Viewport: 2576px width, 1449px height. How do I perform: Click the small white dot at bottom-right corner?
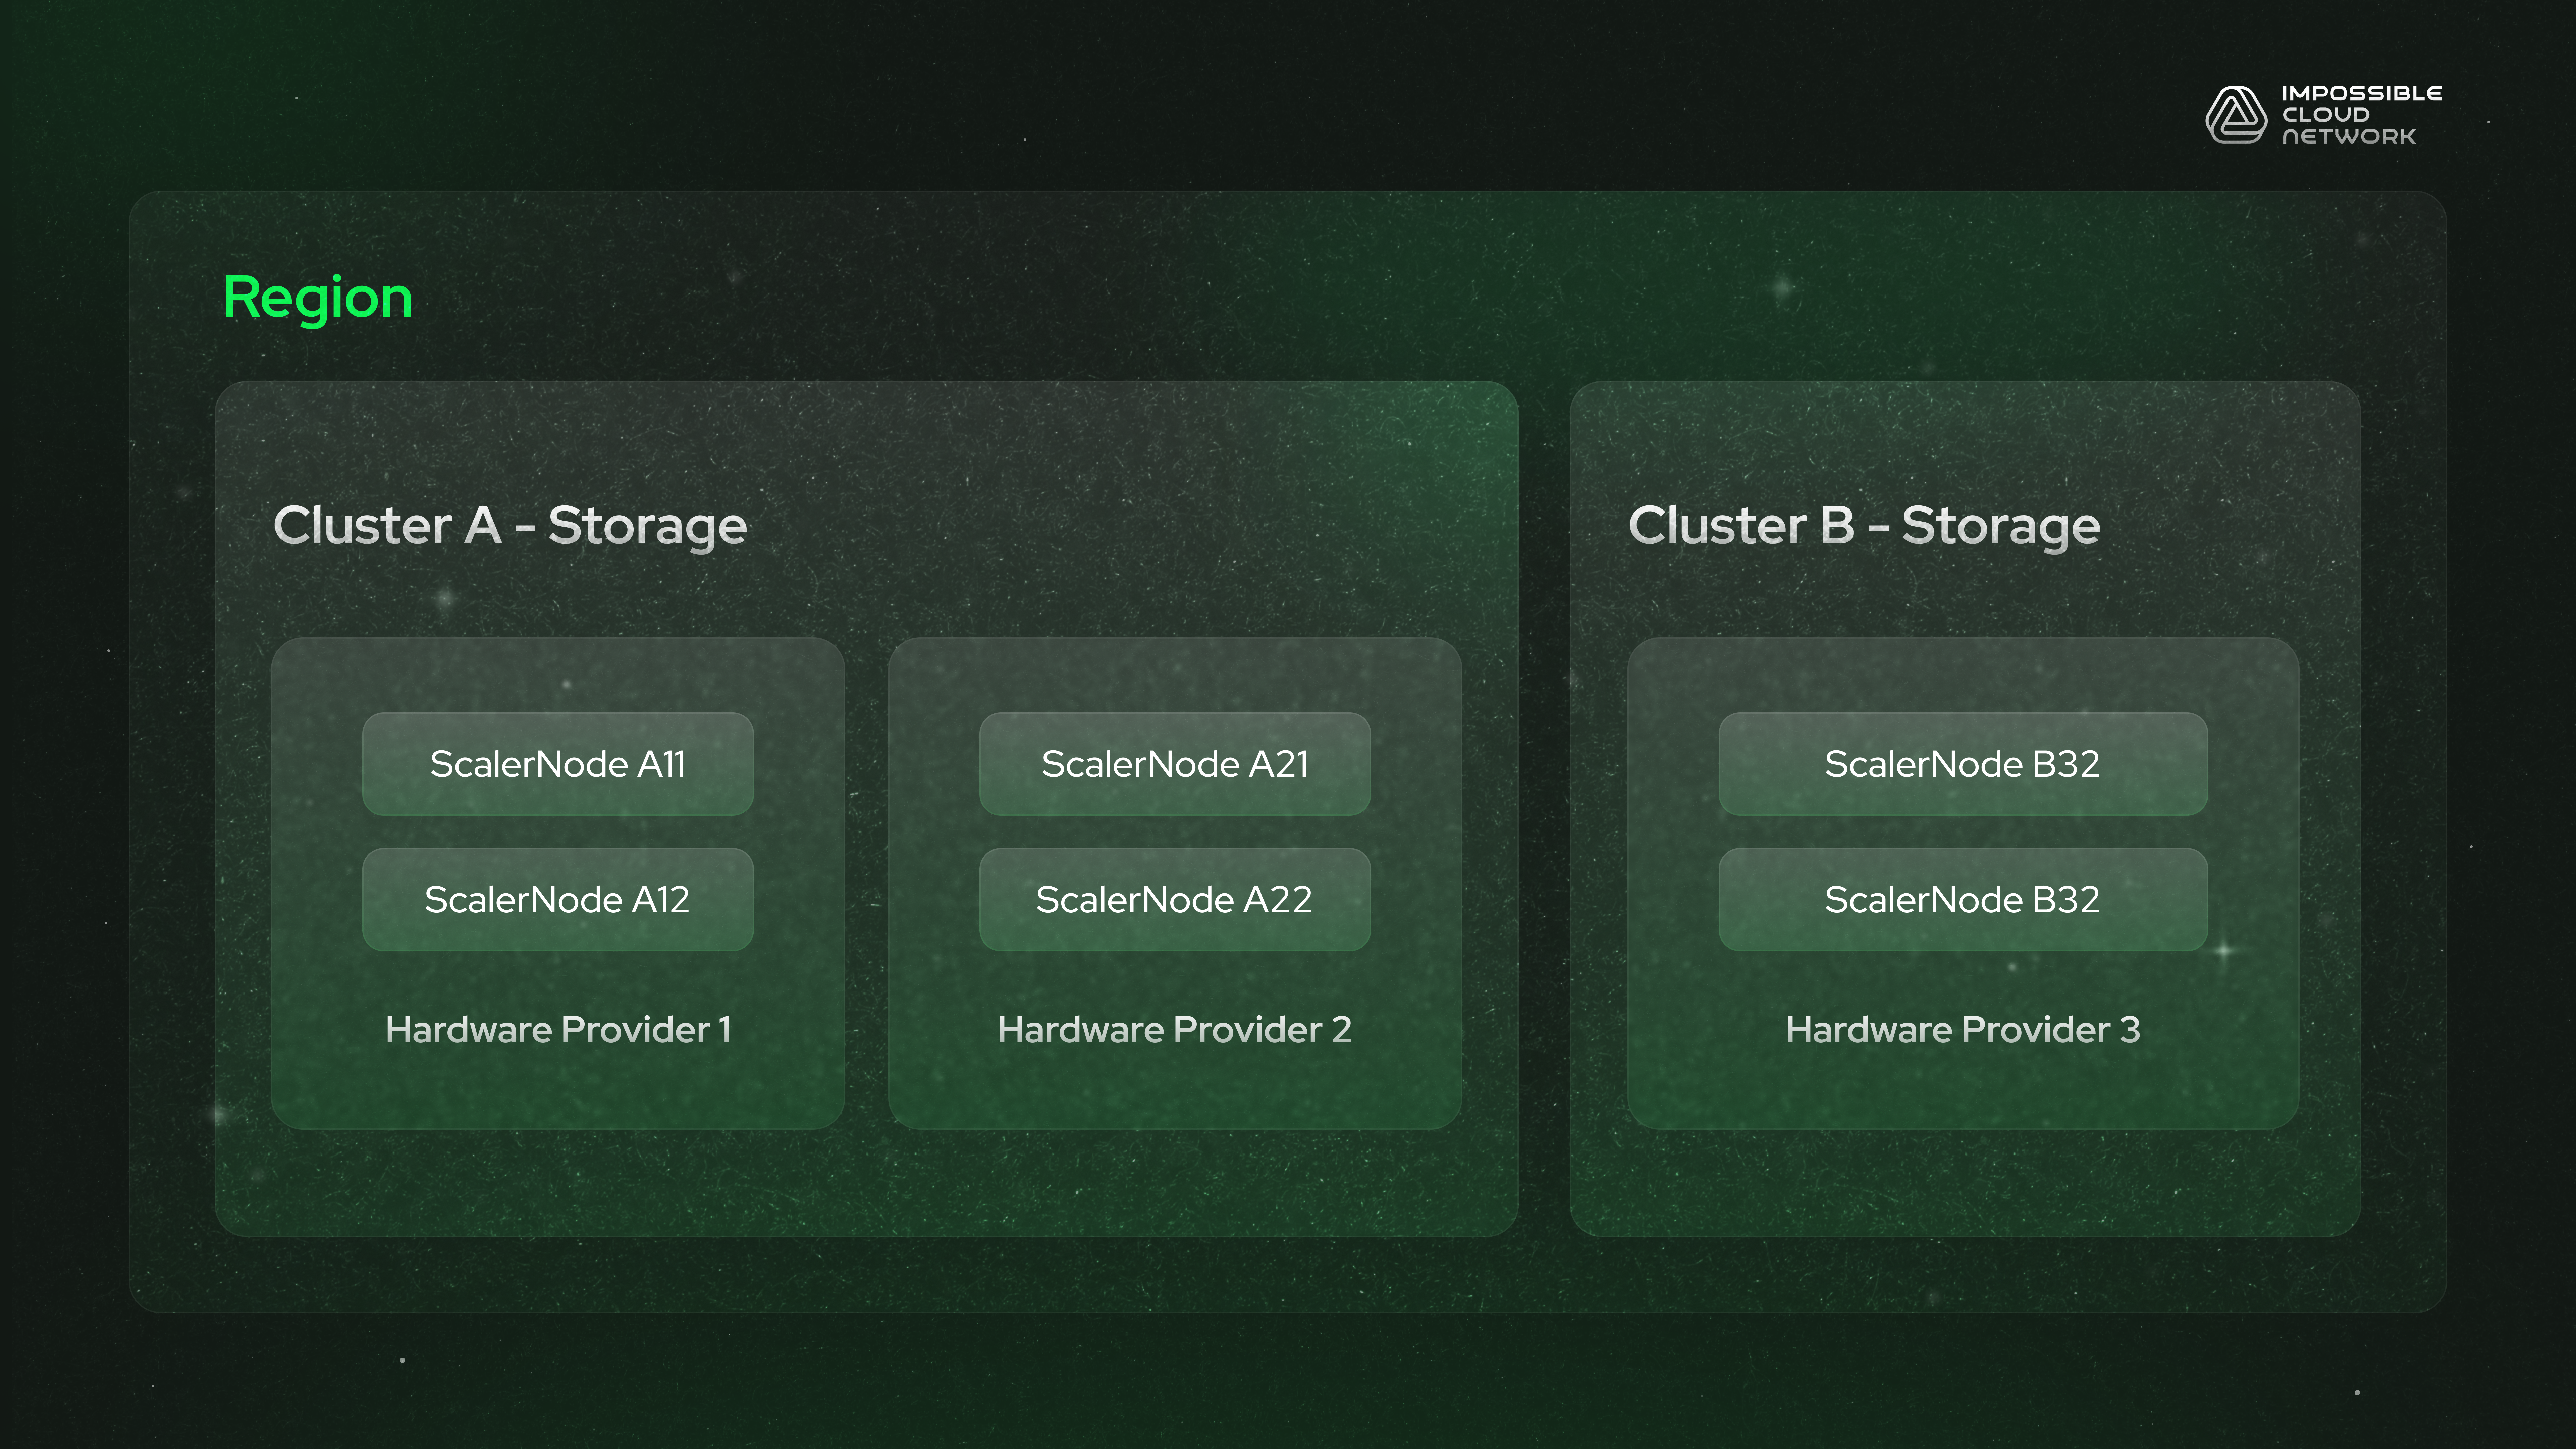(2357, 1392)
